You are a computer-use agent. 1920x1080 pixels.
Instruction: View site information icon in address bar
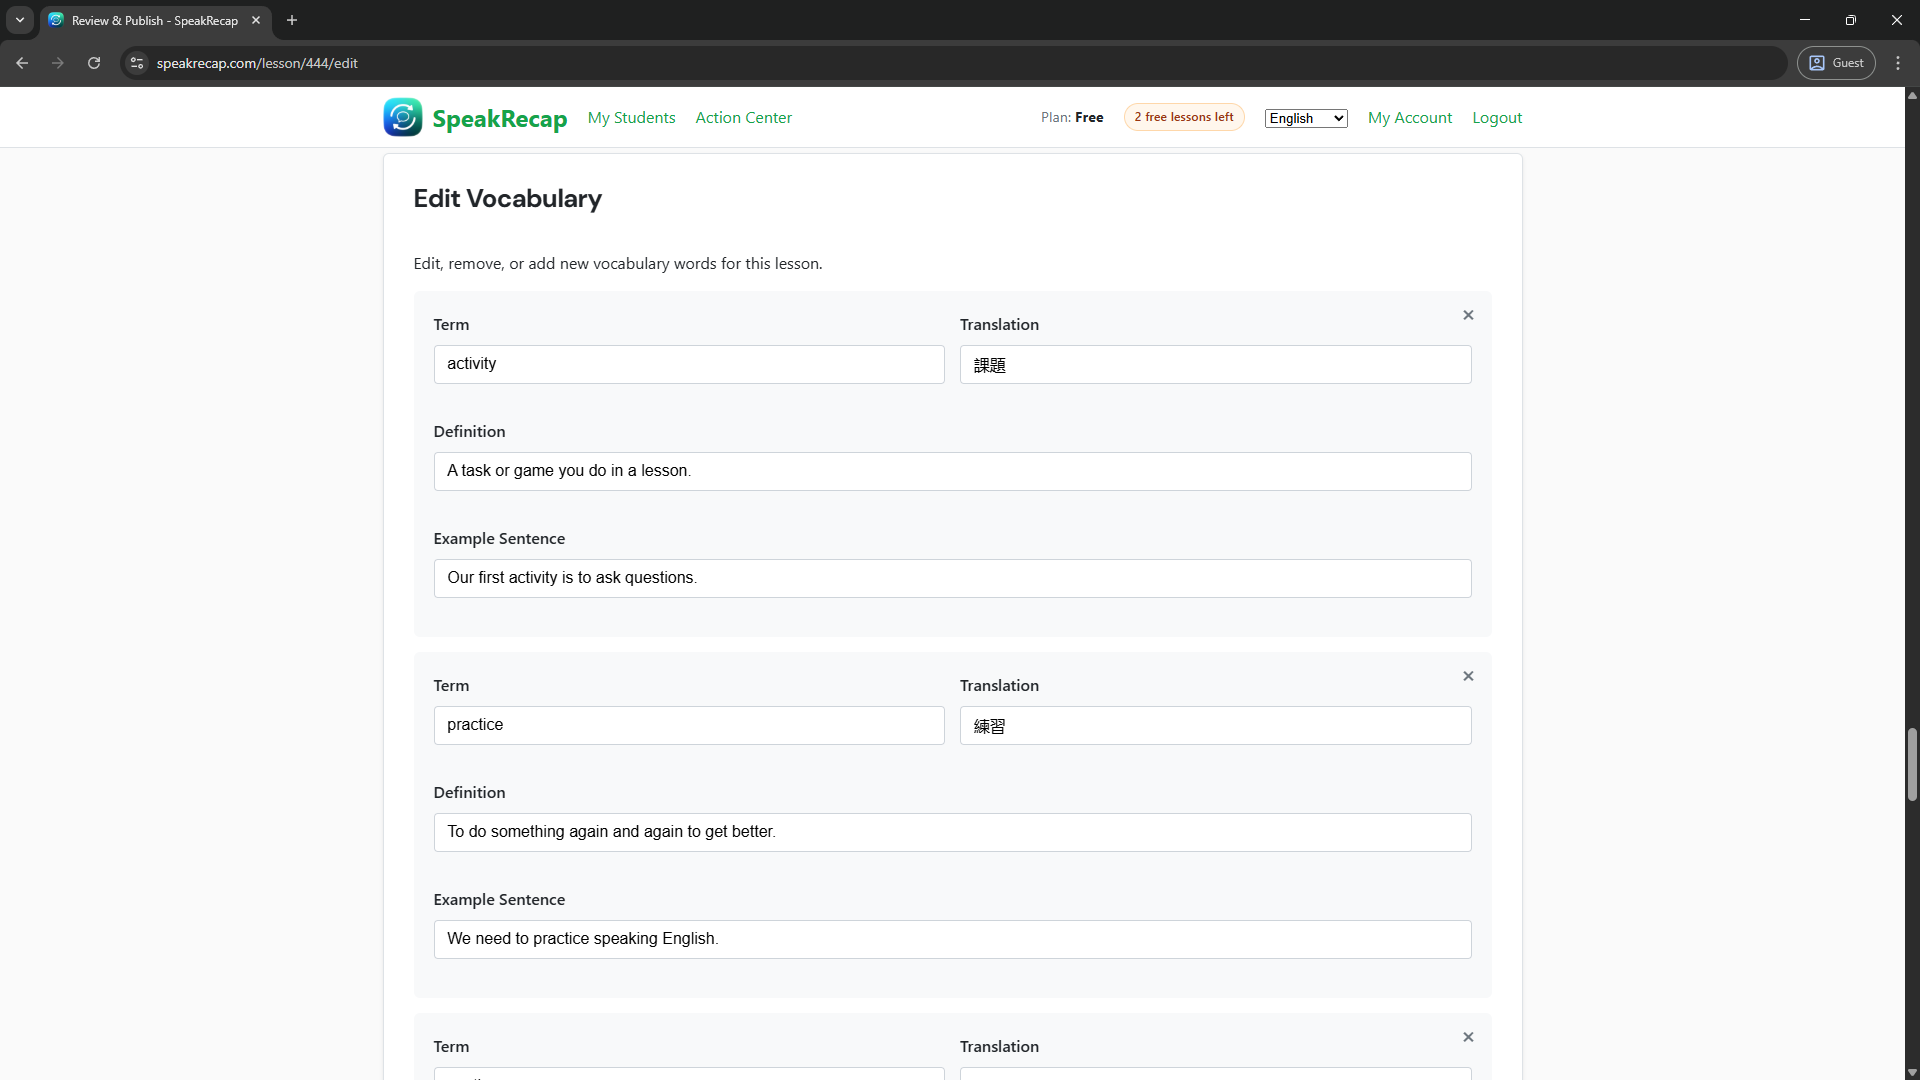tap(137, 63)
